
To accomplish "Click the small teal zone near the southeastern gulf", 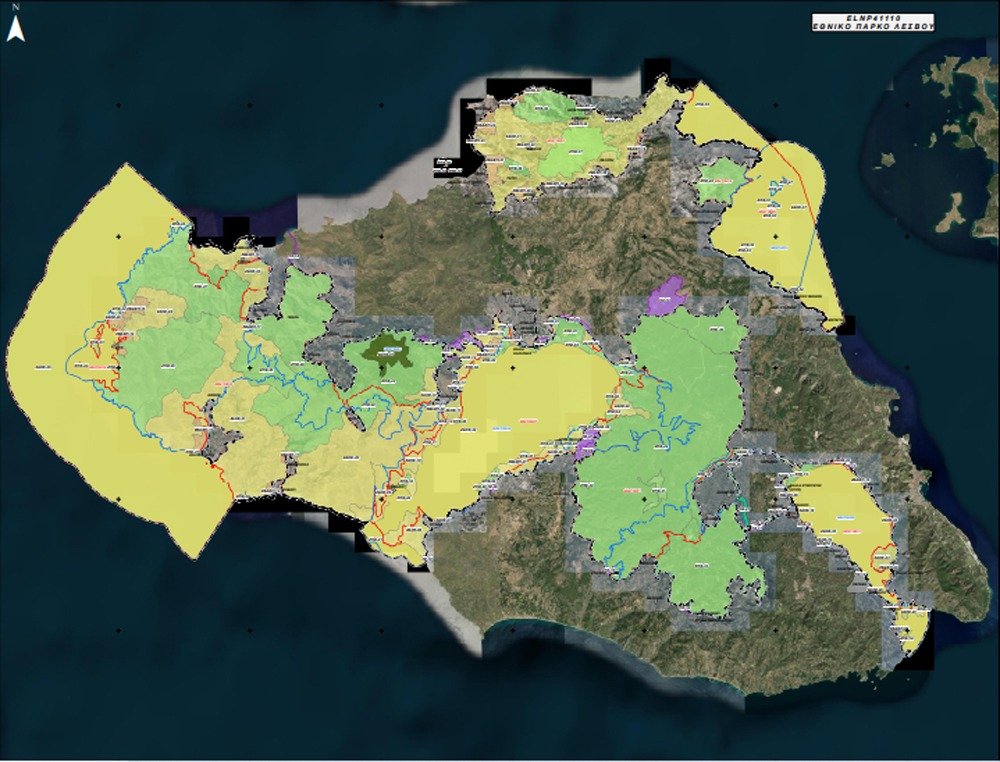I will point(743,510).
